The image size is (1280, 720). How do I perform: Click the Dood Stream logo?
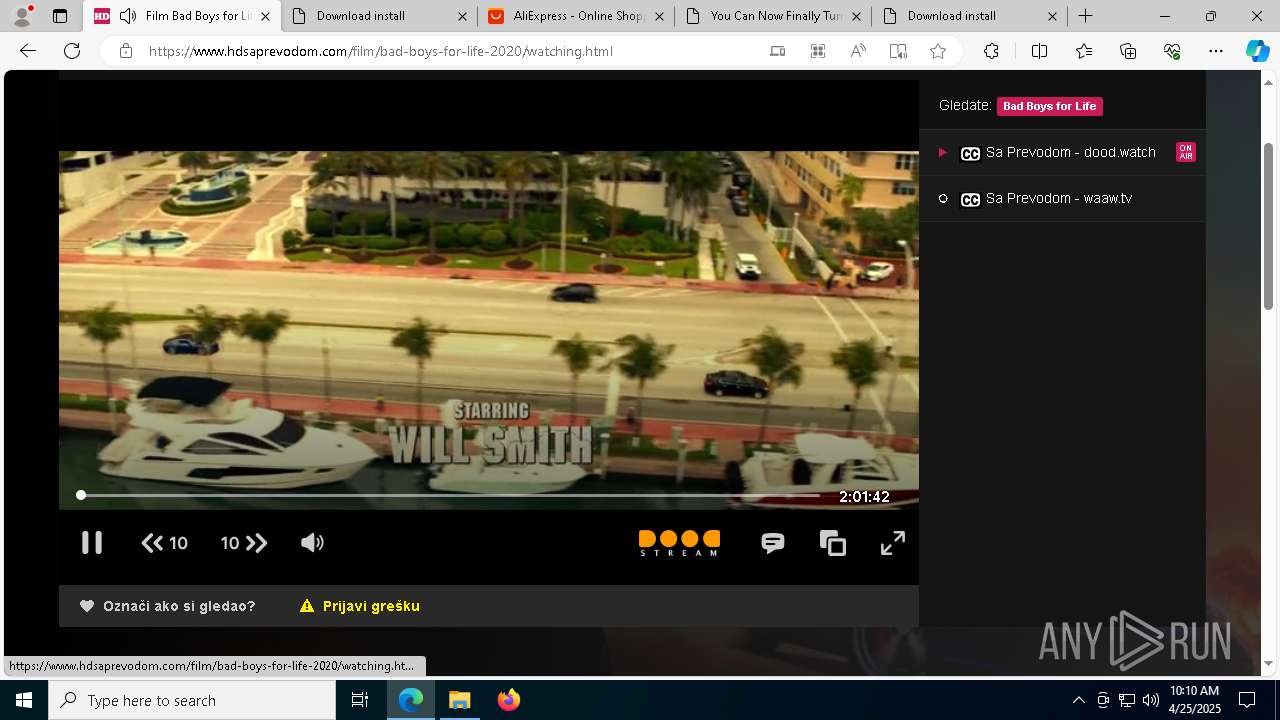pyautogui.click(x=679, y=543)
